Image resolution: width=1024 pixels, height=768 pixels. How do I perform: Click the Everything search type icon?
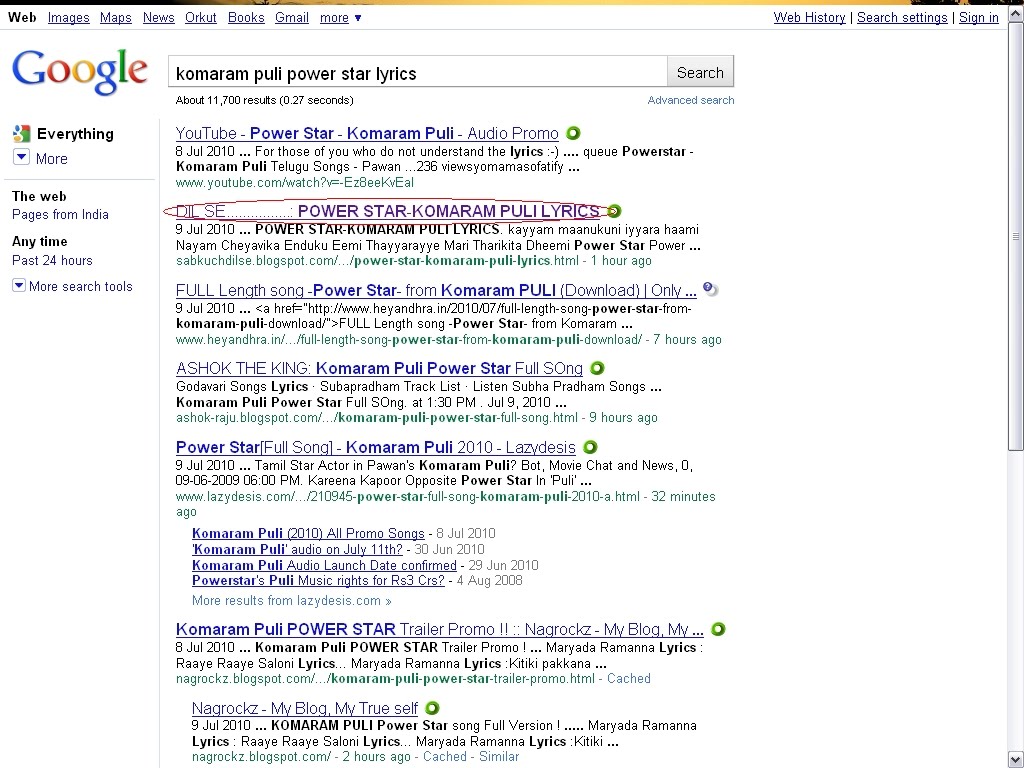(x=22, y=134)
